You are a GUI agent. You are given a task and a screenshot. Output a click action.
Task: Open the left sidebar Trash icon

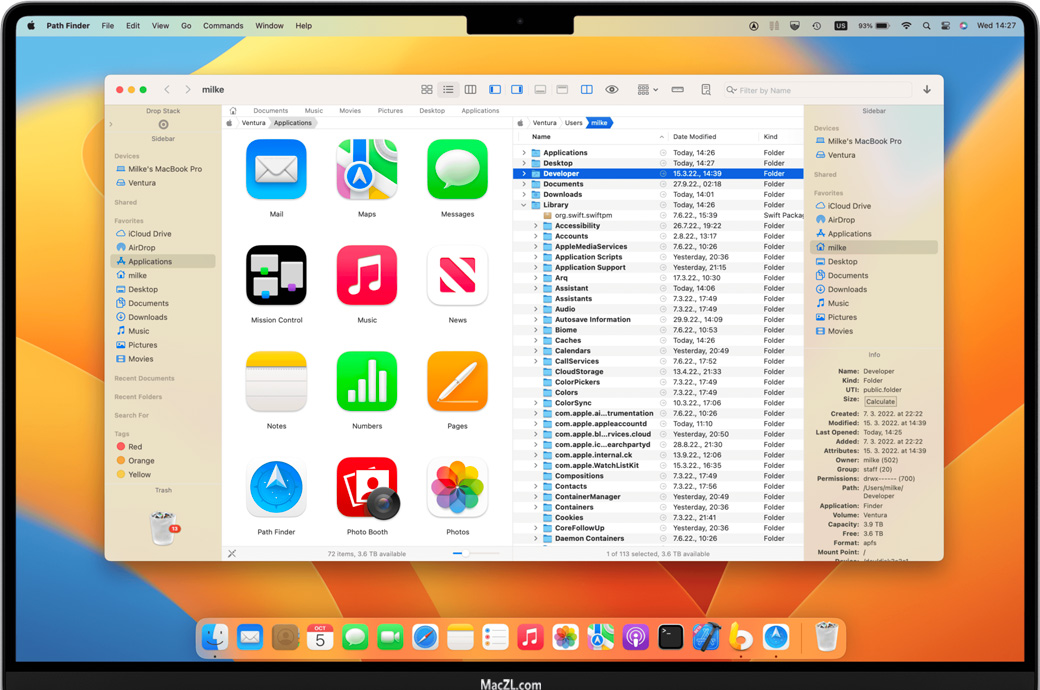coord(164,527)
